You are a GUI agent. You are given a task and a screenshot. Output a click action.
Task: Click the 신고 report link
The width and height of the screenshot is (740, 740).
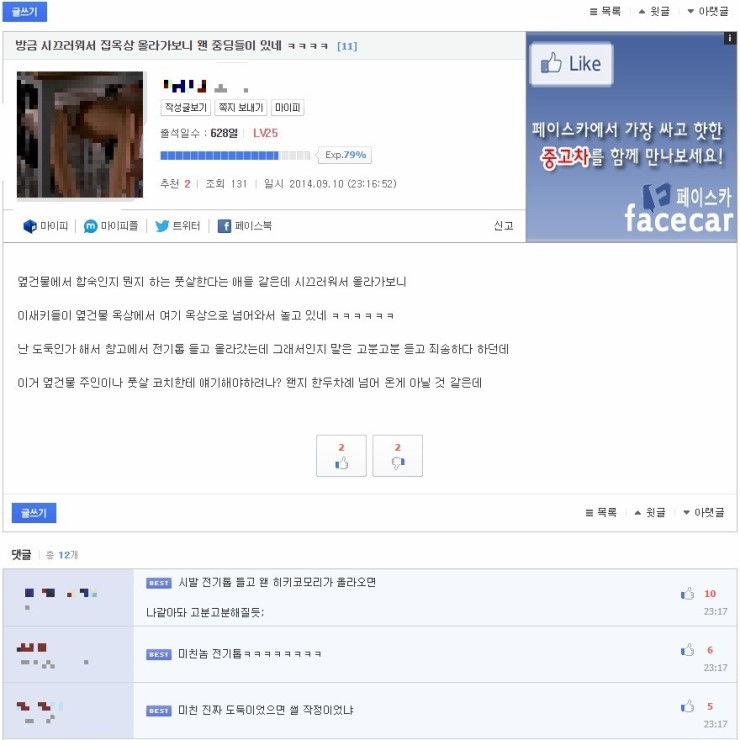pos(503,226)
